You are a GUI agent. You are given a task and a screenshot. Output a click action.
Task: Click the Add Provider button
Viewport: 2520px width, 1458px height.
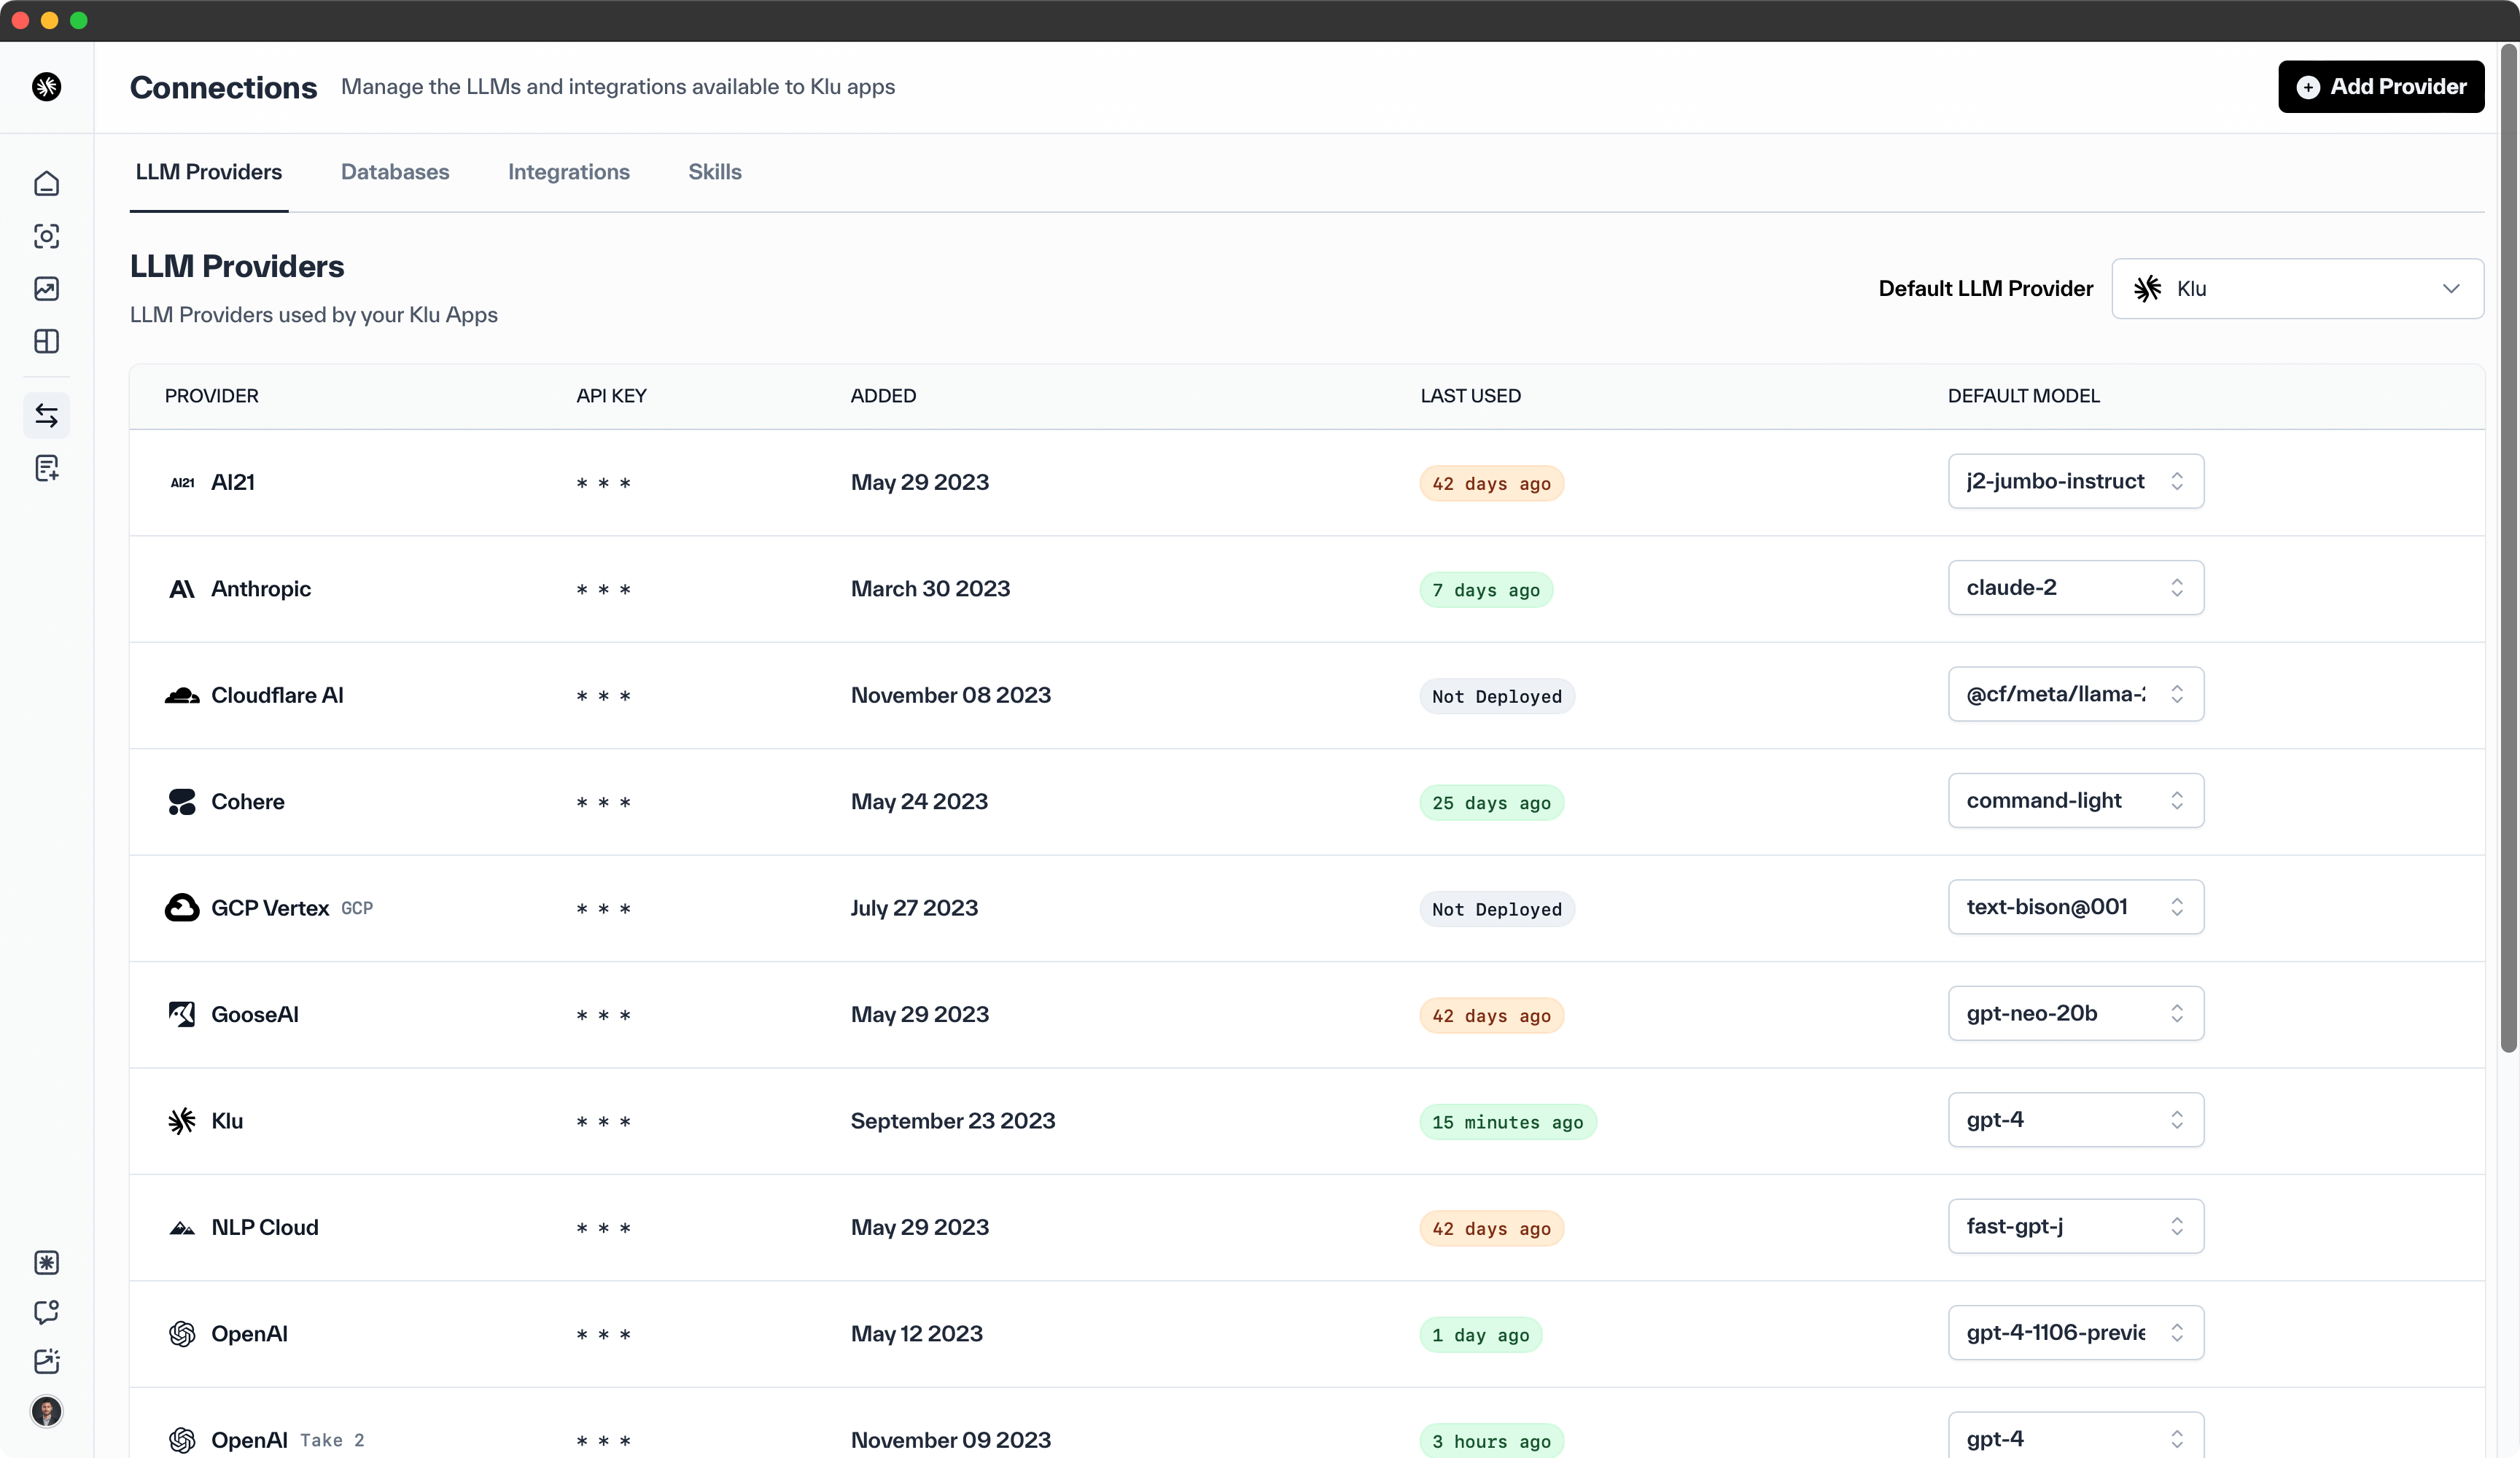[x=2381, y=86]
